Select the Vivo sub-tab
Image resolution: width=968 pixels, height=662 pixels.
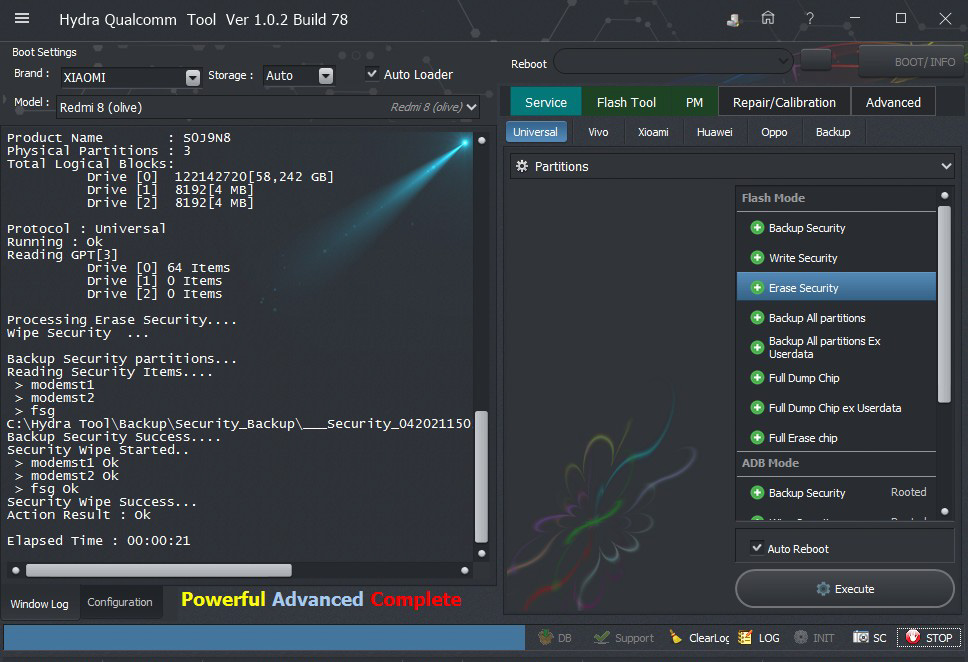coord(598,132)
